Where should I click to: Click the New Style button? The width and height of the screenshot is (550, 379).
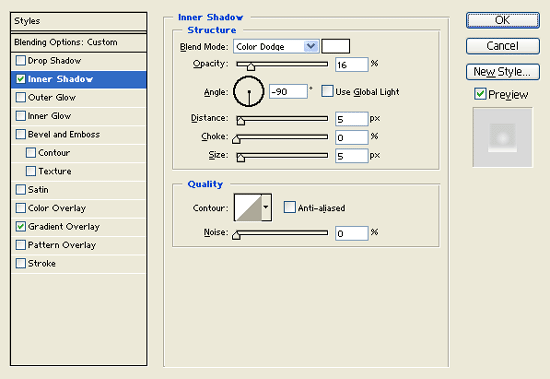pos(503,72)
